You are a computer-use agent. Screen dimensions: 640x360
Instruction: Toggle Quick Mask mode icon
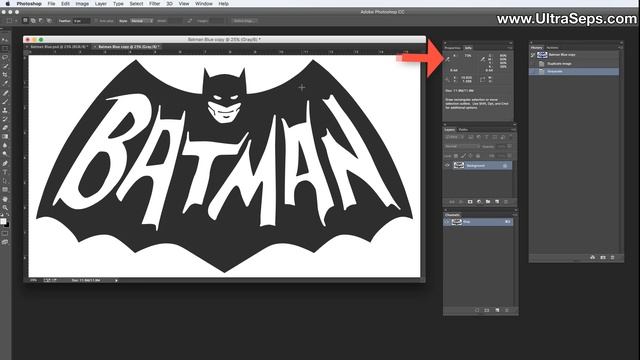click(5, 233)
